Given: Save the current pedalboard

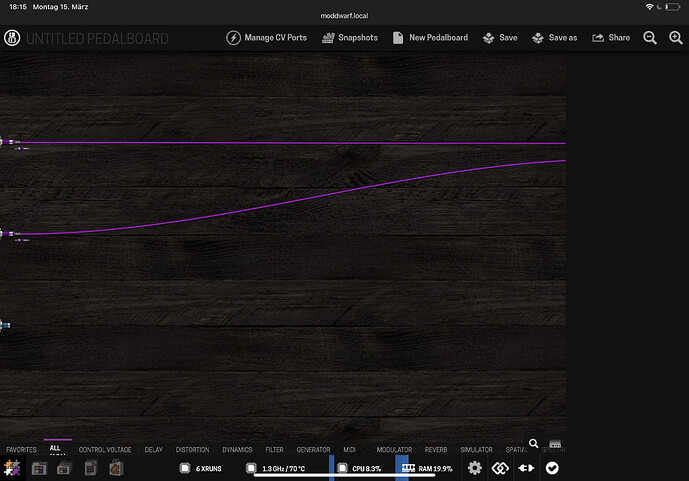Looking at the screenshot, I should tap(500, 38).
